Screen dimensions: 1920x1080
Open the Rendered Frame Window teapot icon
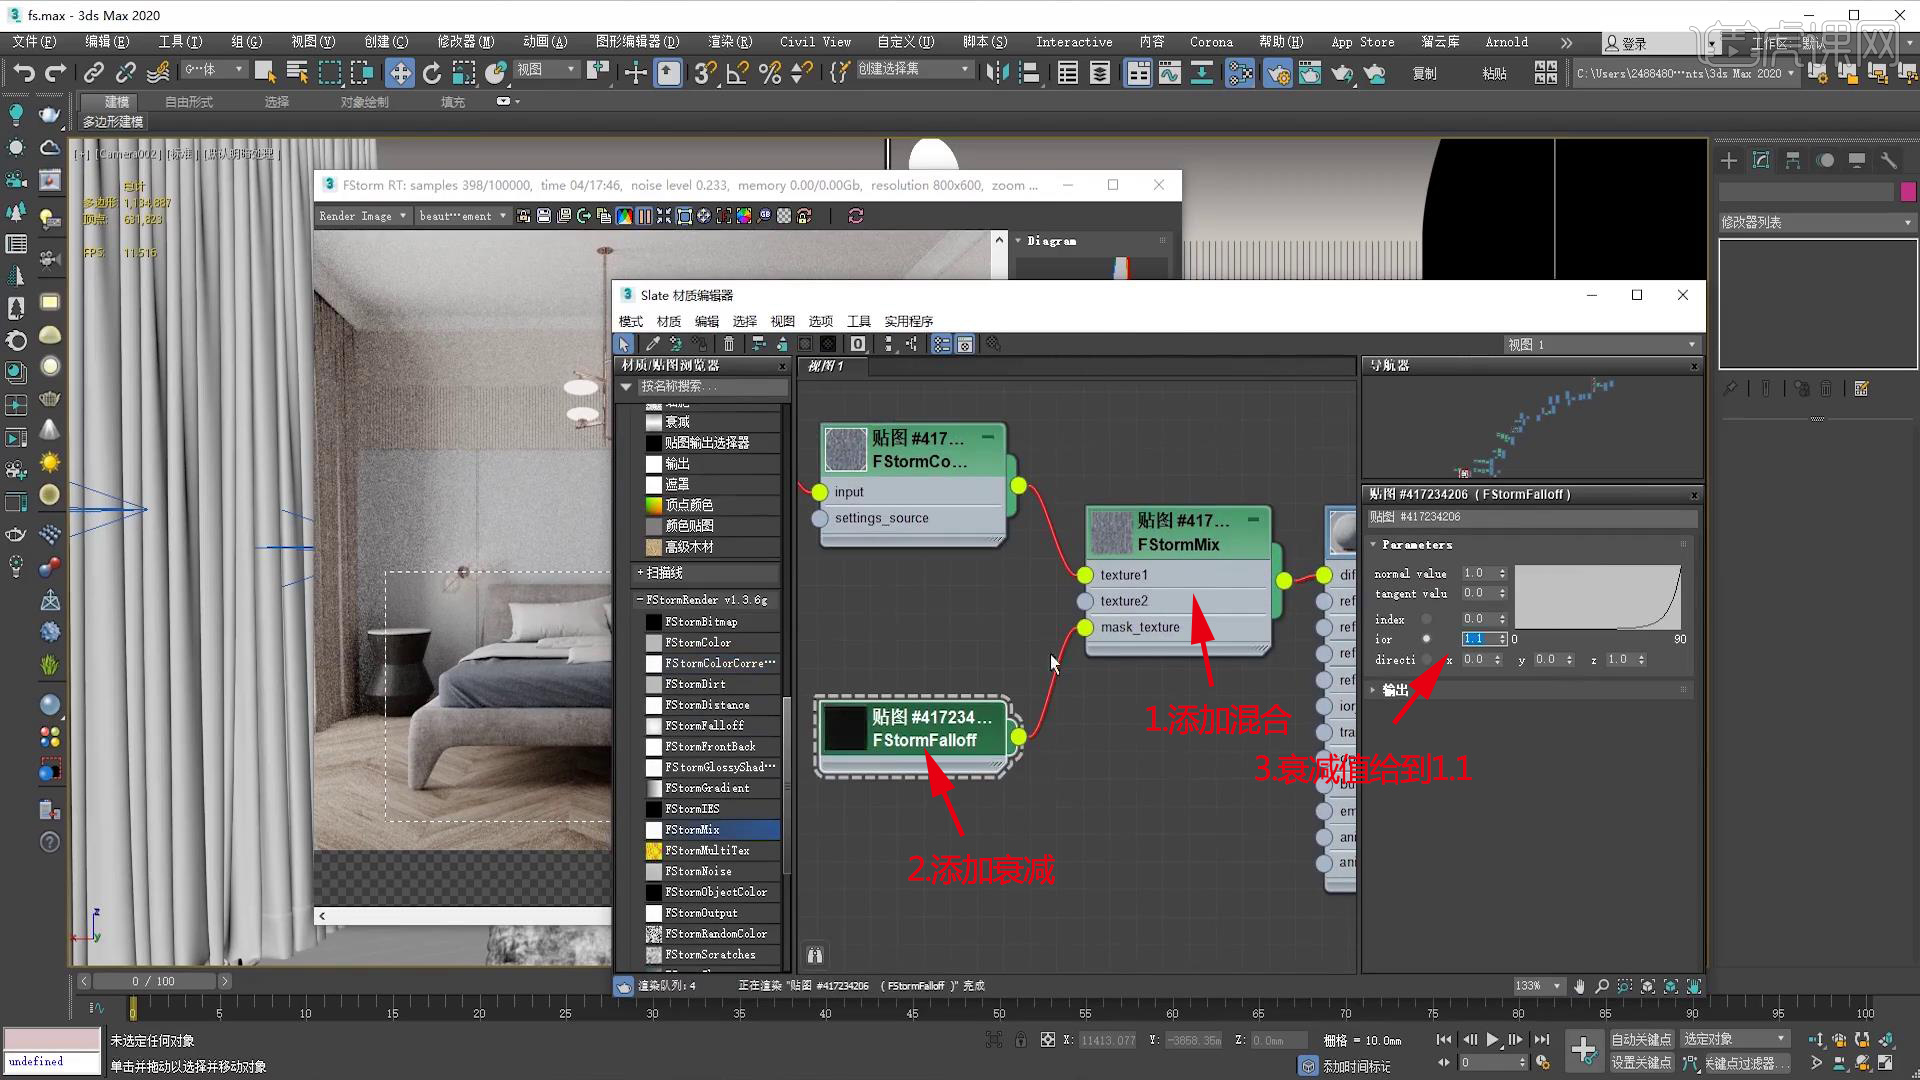pyautogui.click(x=1310, y=72)
